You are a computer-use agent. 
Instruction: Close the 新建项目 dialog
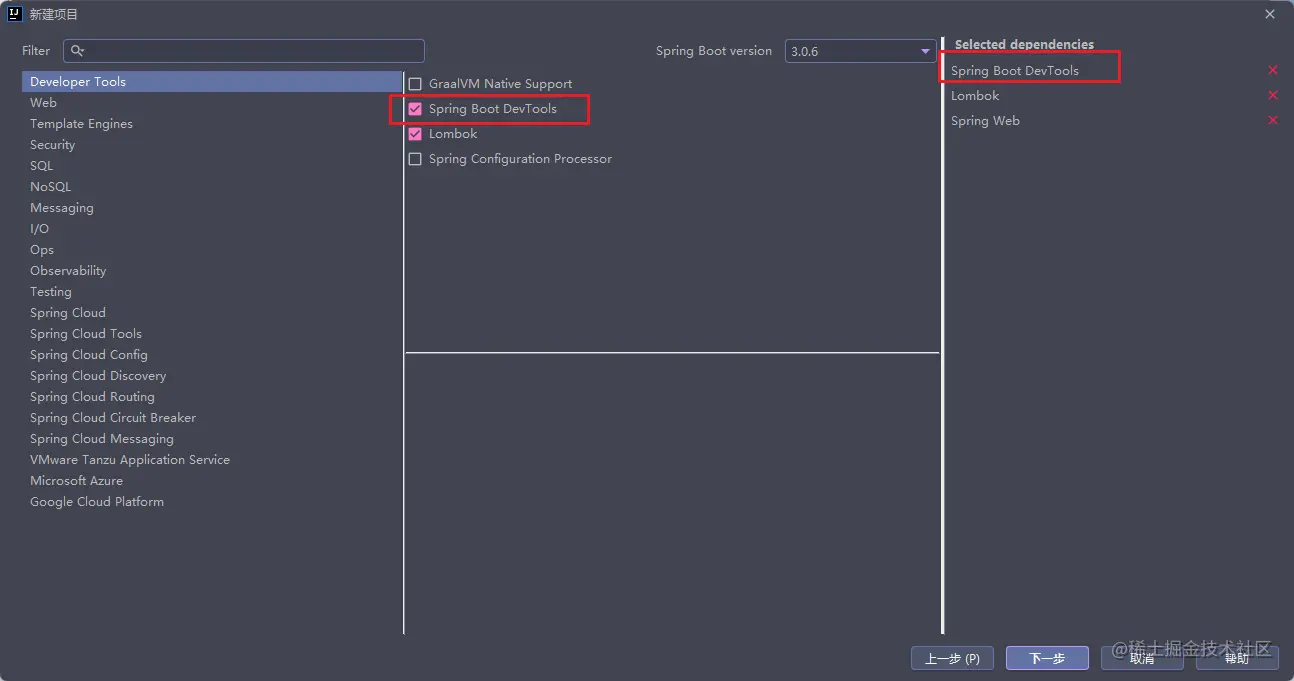[x=1270, y=14]
